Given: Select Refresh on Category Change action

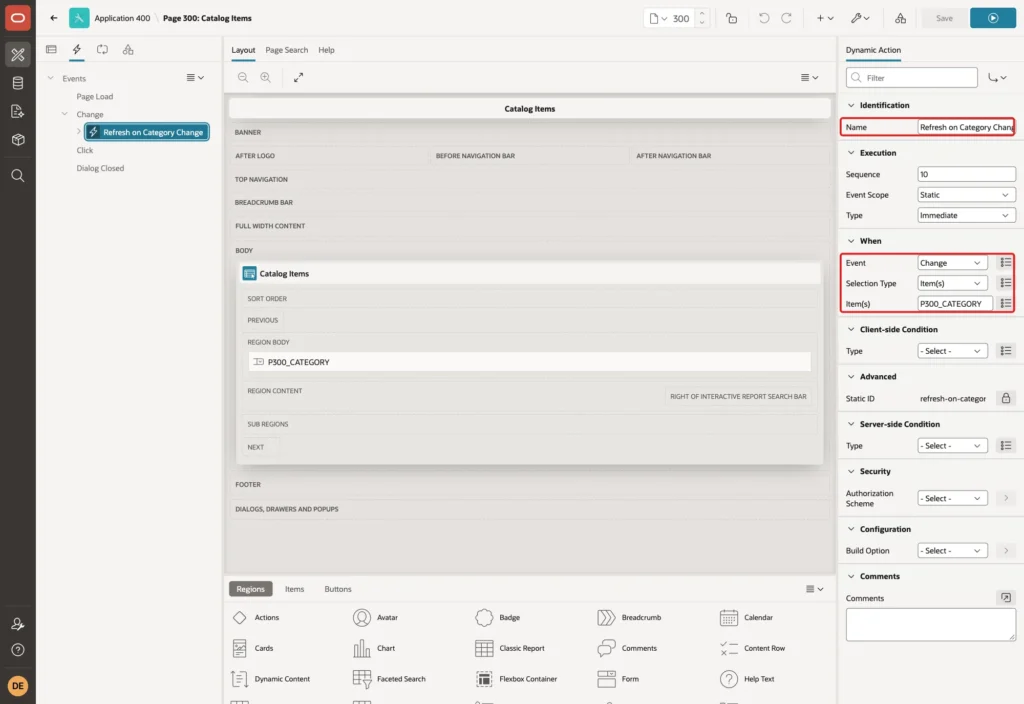Looking at the screenshot, I should tap(147, 132).
